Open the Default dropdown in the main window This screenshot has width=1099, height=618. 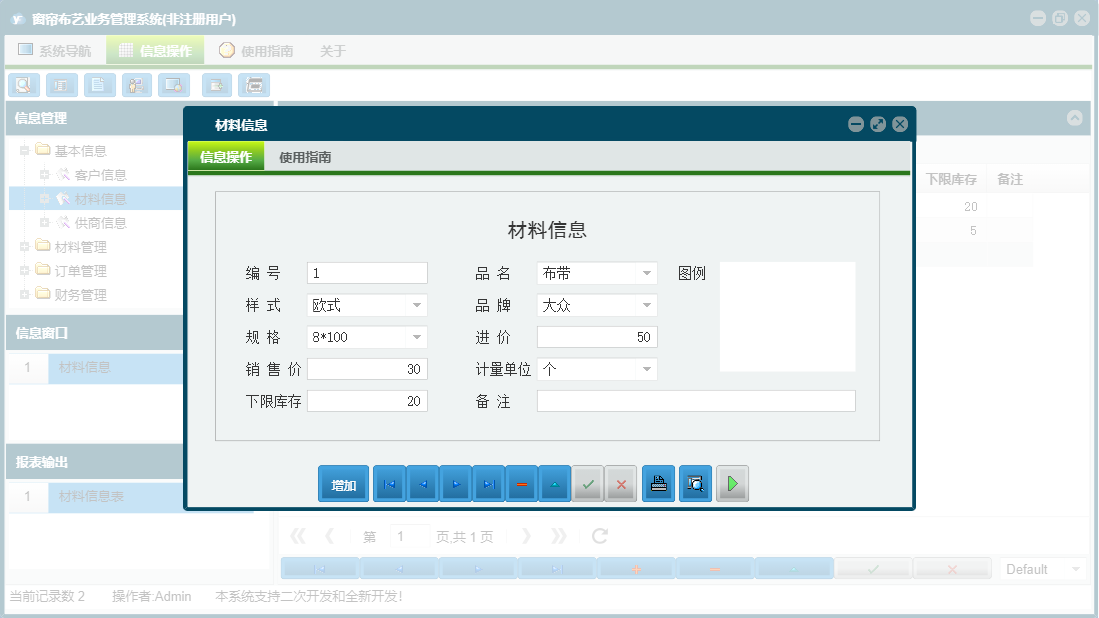pos(1076,569)
